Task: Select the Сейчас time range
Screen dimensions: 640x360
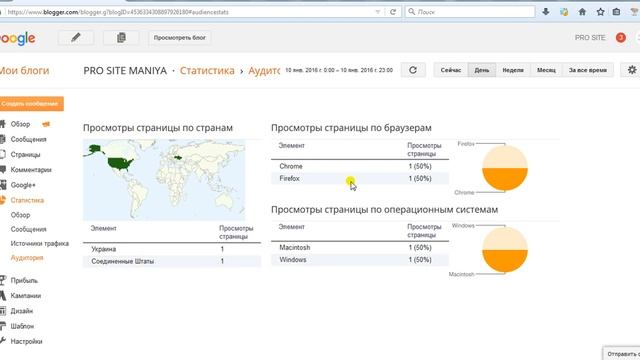Action: click(451, 70)
